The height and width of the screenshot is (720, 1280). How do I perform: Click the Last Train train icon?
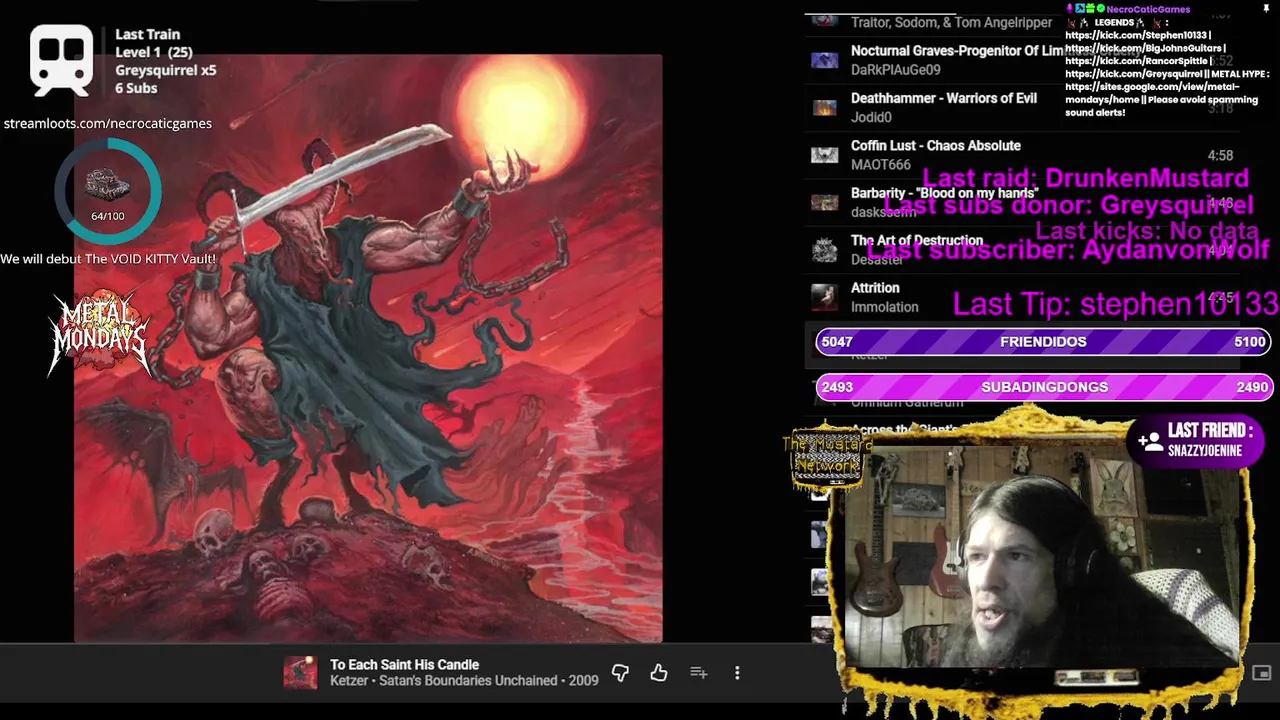tap(61, 59)
